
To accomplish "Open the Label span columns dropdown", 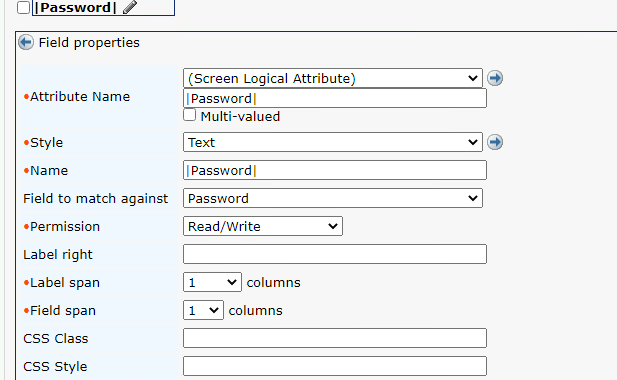I will click(212, 282).
